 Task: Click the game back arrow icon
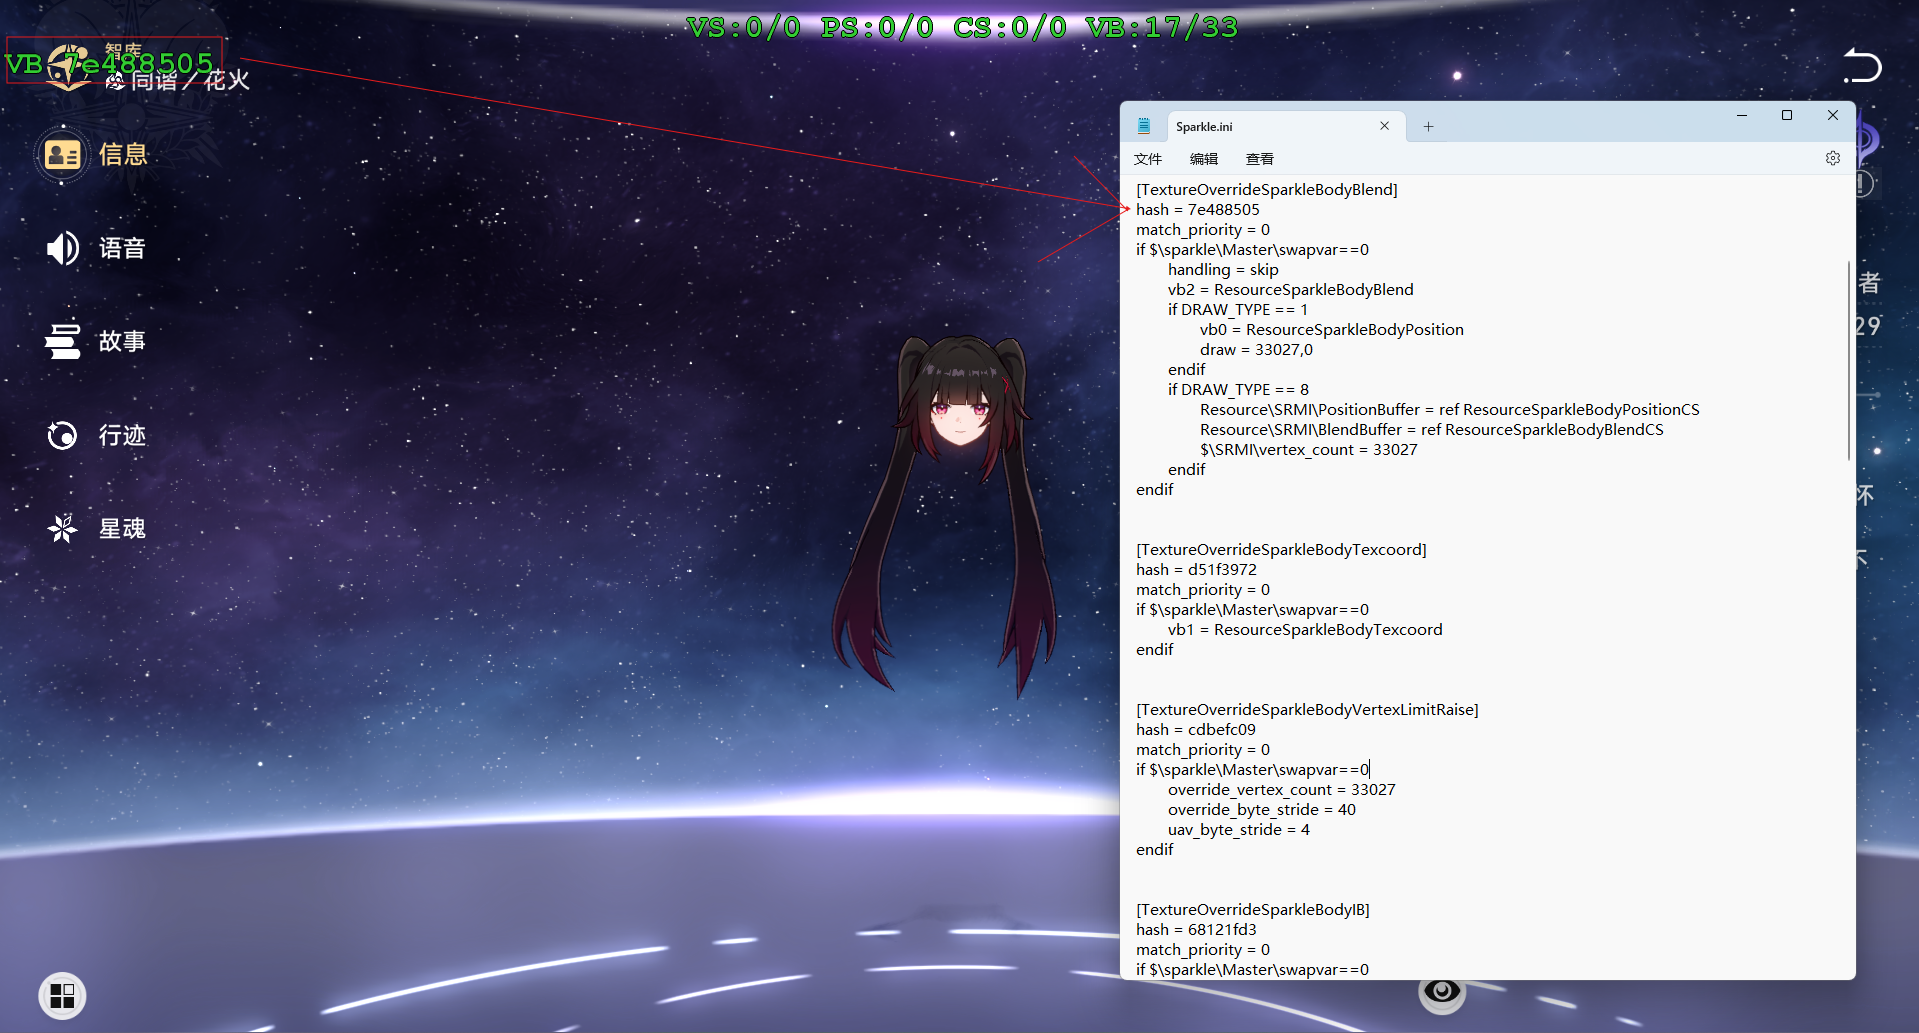pyautogui.click(x=1862, y=66)
